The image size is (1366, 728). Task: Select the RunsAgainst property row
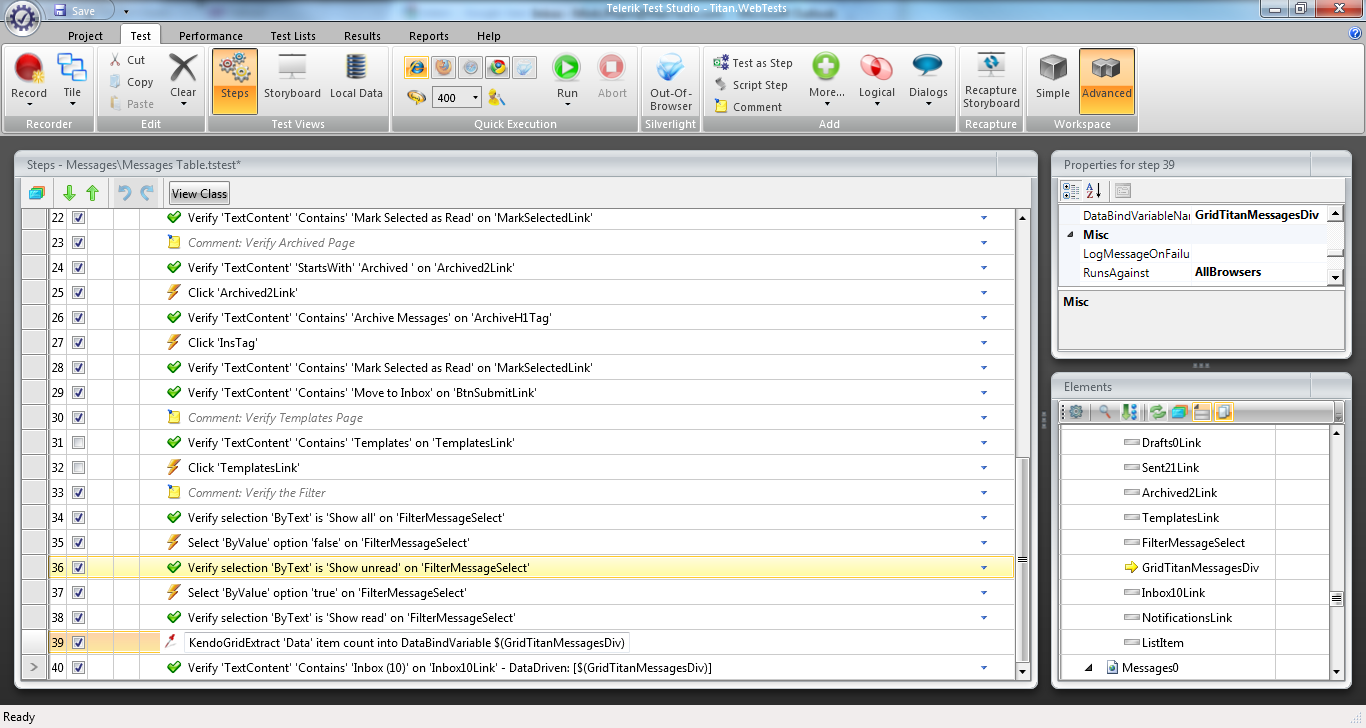[1194, 272]
